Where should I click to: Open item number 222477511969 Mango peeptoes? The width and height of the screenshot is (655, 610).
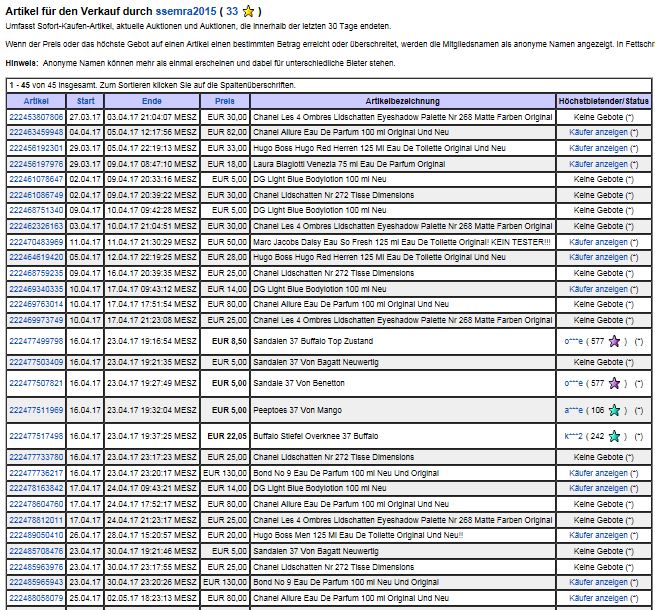coord(36,410)
